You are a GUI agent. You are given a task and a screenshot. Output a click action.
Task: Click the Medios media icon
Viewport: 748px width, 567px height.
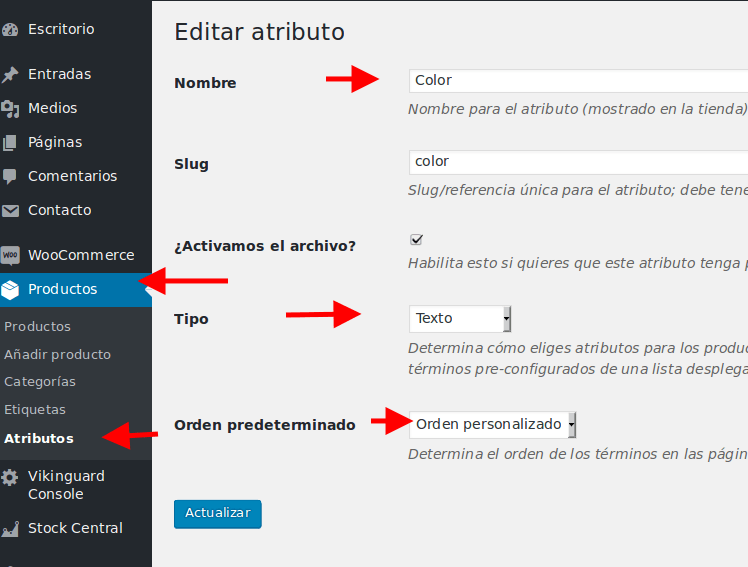coord(10,109)
